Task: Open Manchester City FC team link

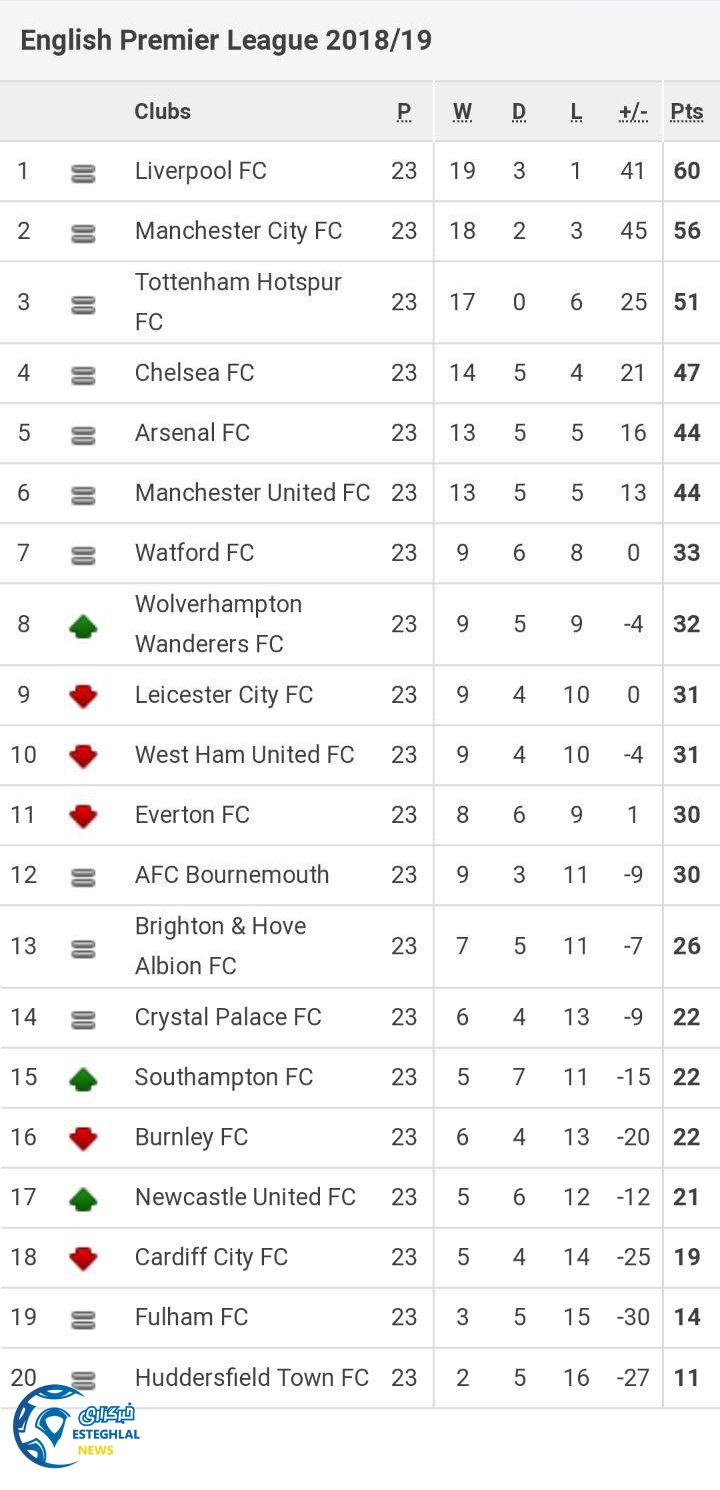Action: click(238, 231)
